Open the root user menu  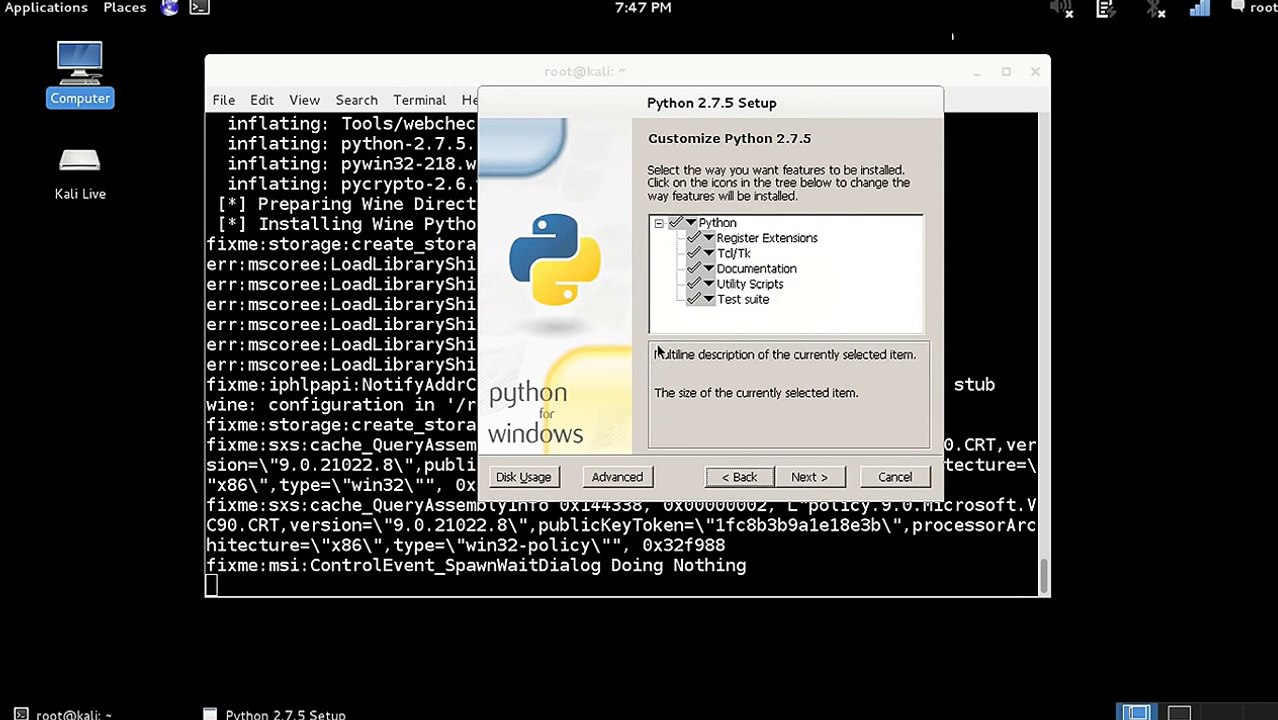coord(1263,8)
